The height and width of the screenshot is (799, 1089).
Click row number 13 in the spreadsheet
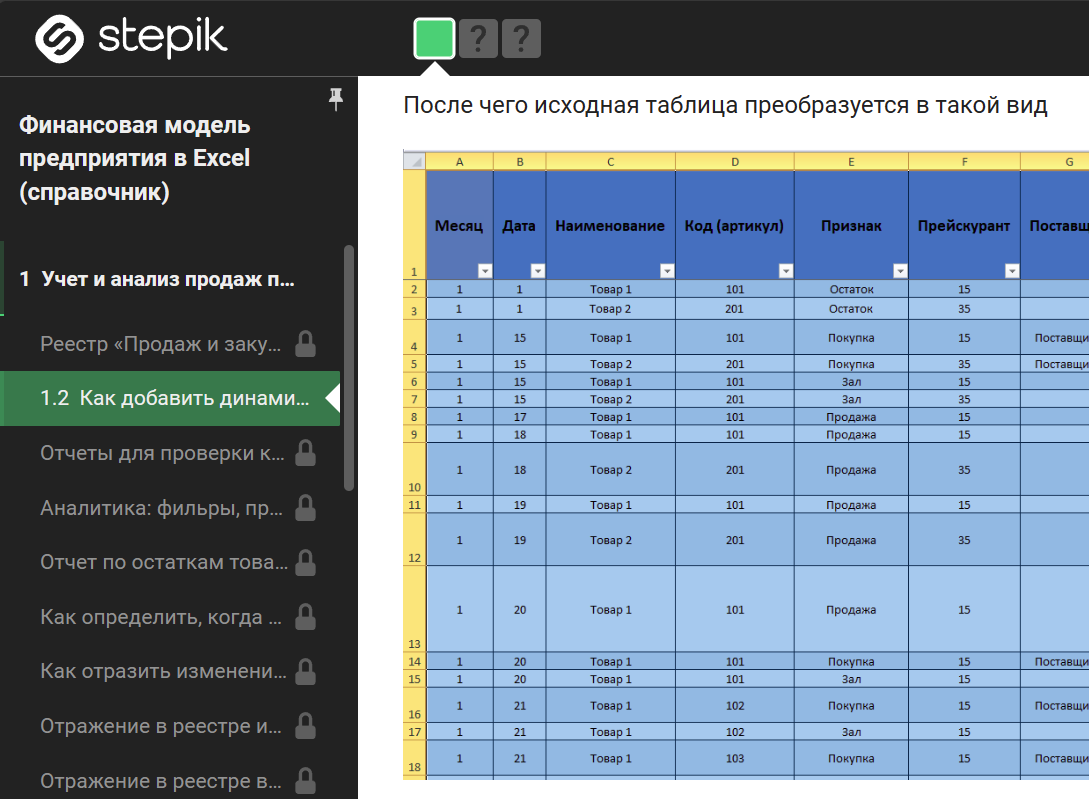[x=415, y=609]
